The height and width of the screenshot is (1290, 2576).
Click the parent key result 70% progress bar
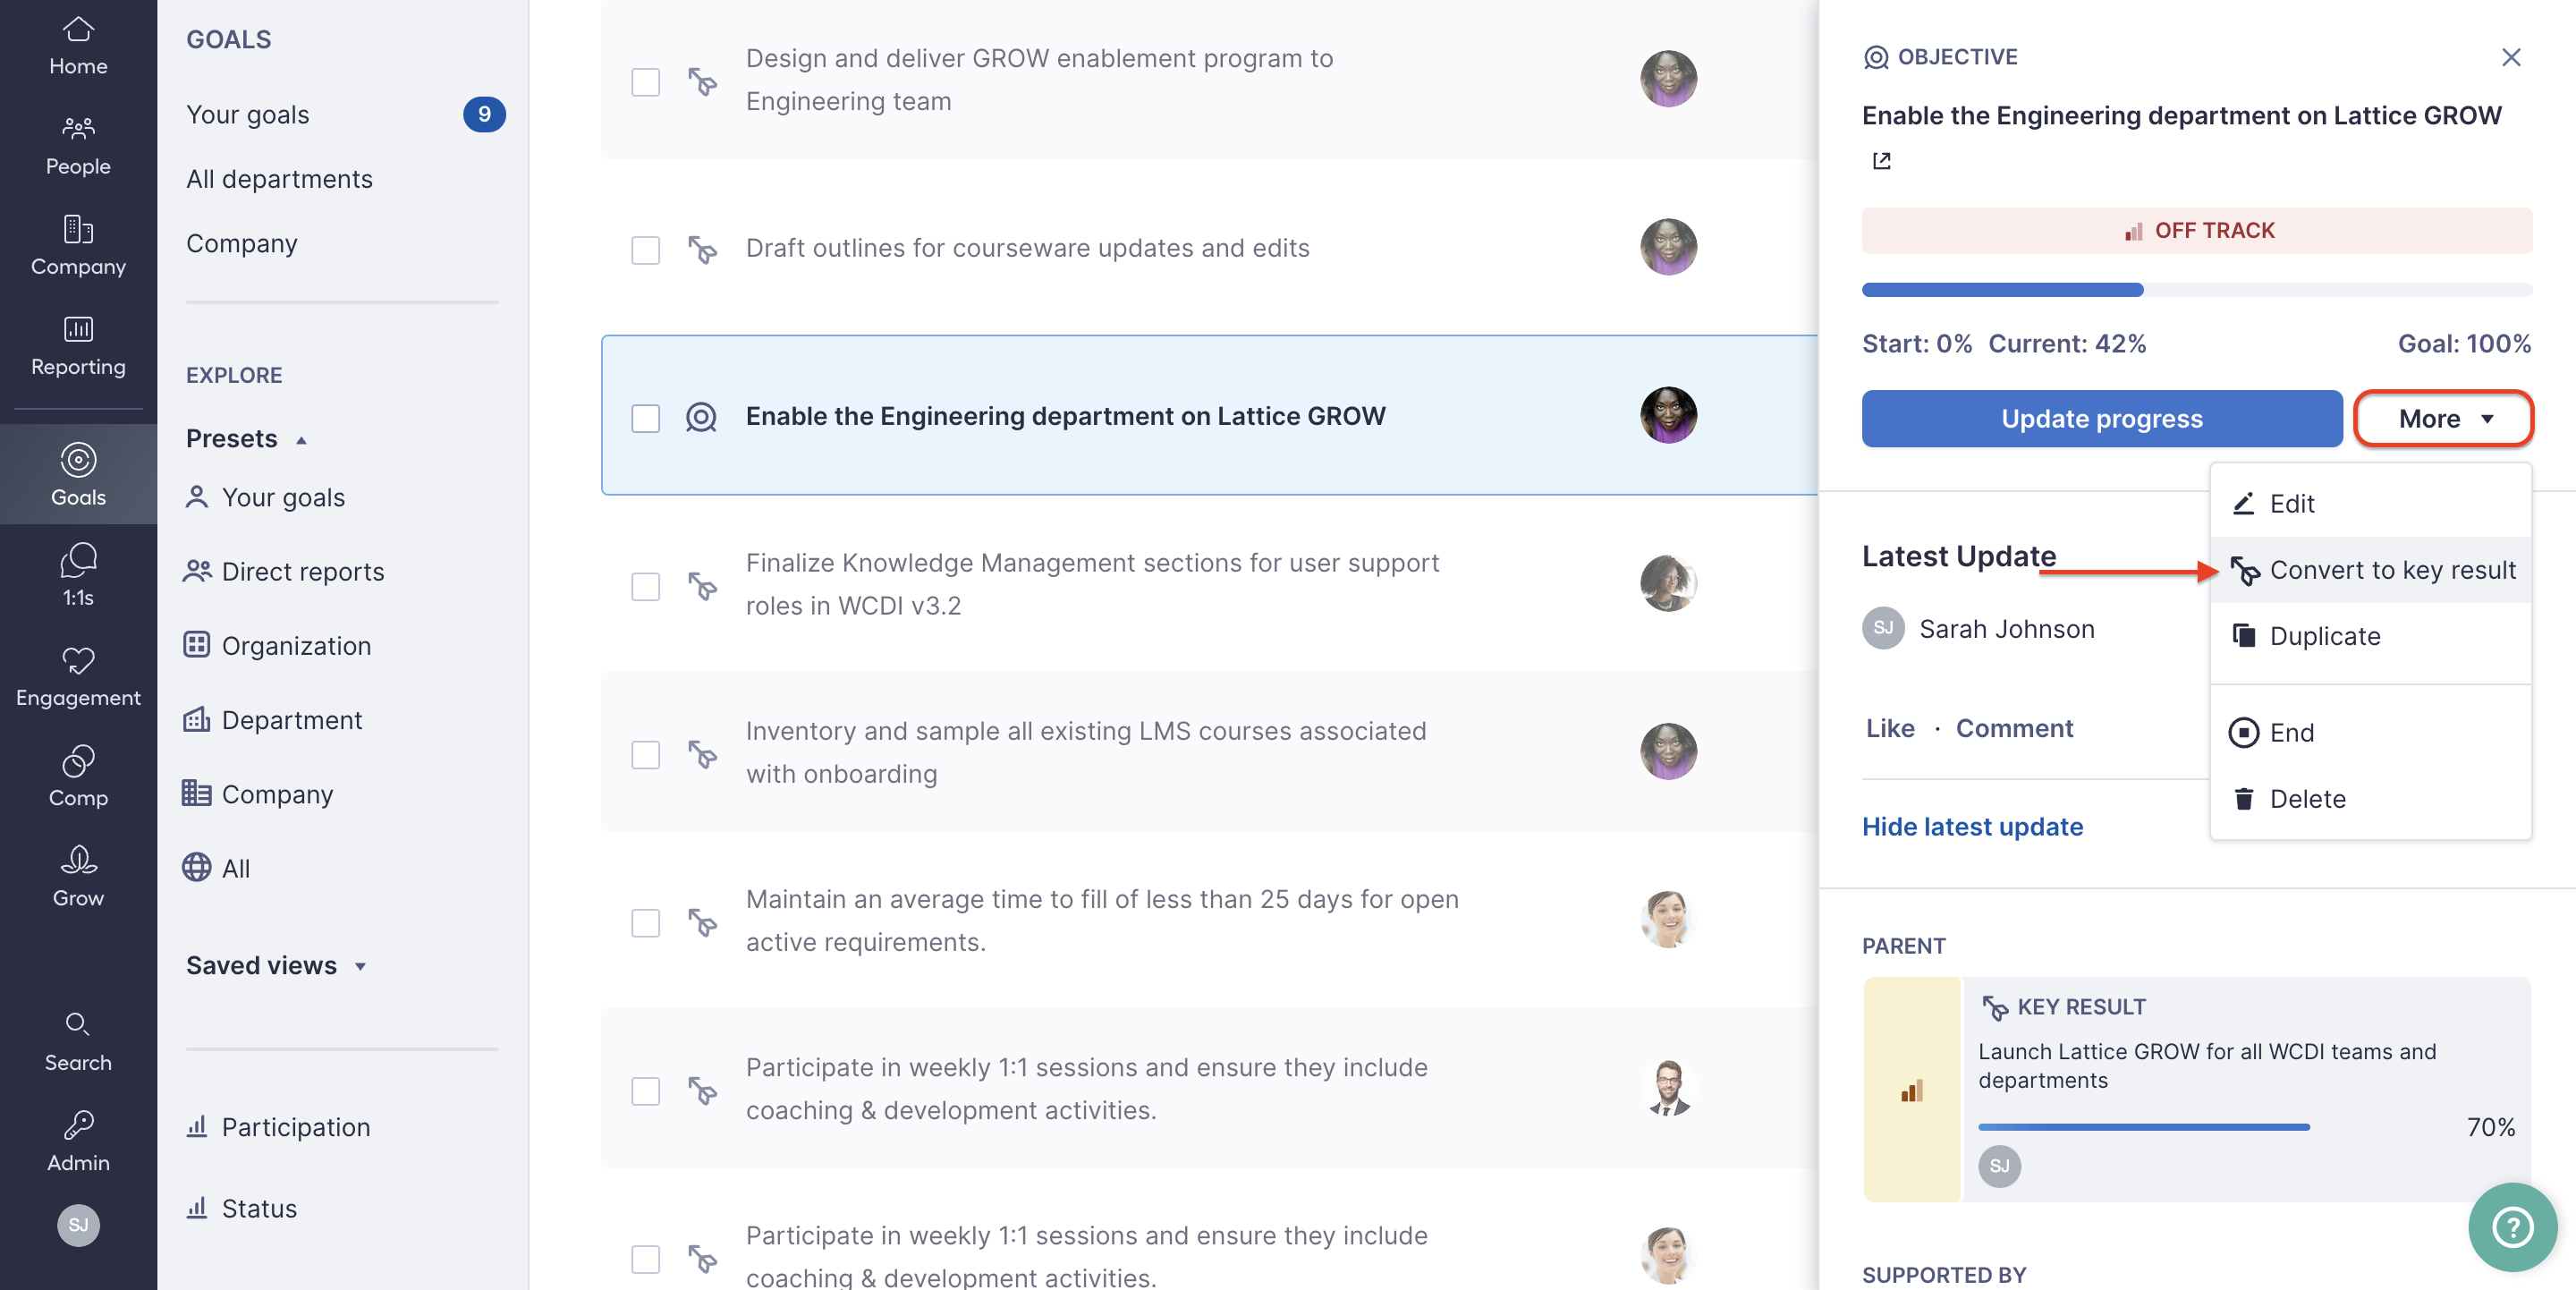tap(2143, 1126)
